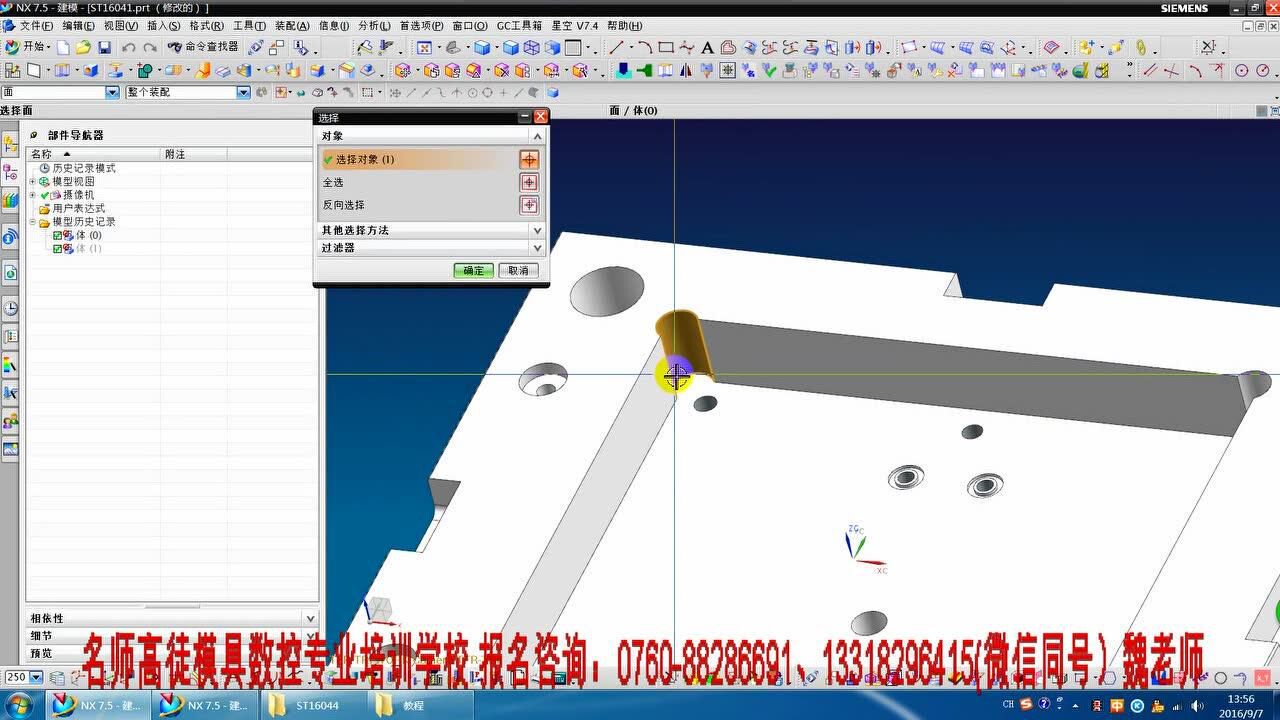Click the 确定 button in dialog
1280x720 pixels.
[x=473, y=270]
